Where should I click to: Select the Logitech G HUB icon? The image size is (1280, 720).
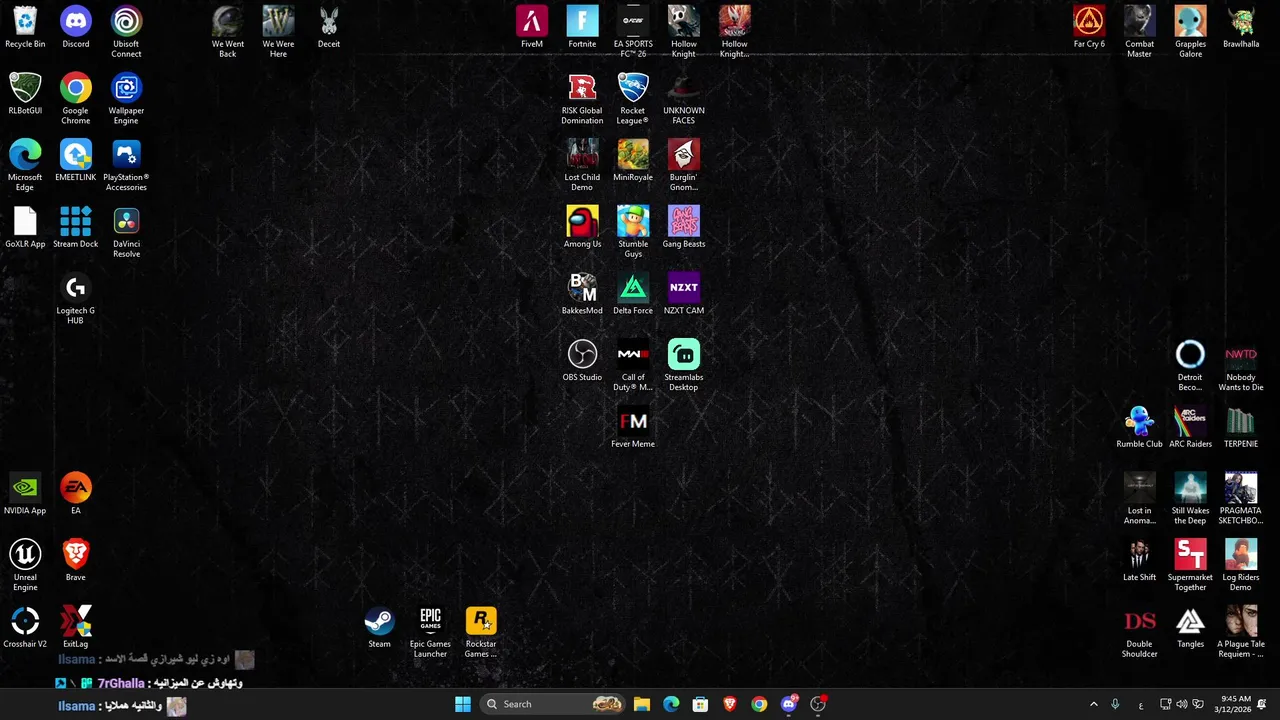click(x=76, y=299)
